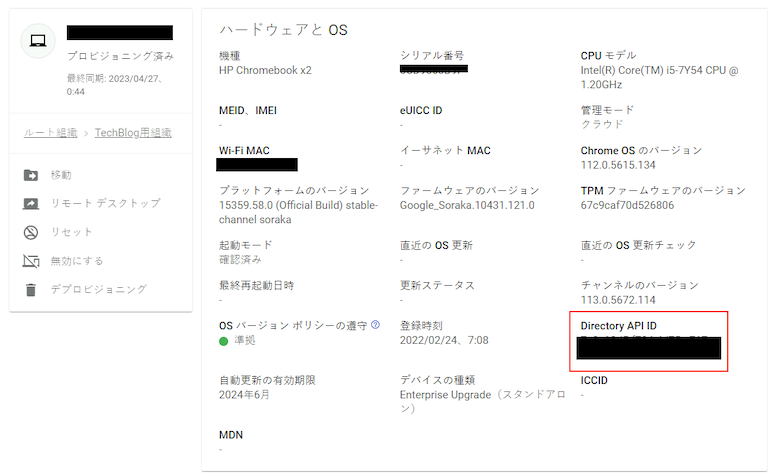Click the disable device icon
This screenshot has height=476, width=768.
[31, 261]
